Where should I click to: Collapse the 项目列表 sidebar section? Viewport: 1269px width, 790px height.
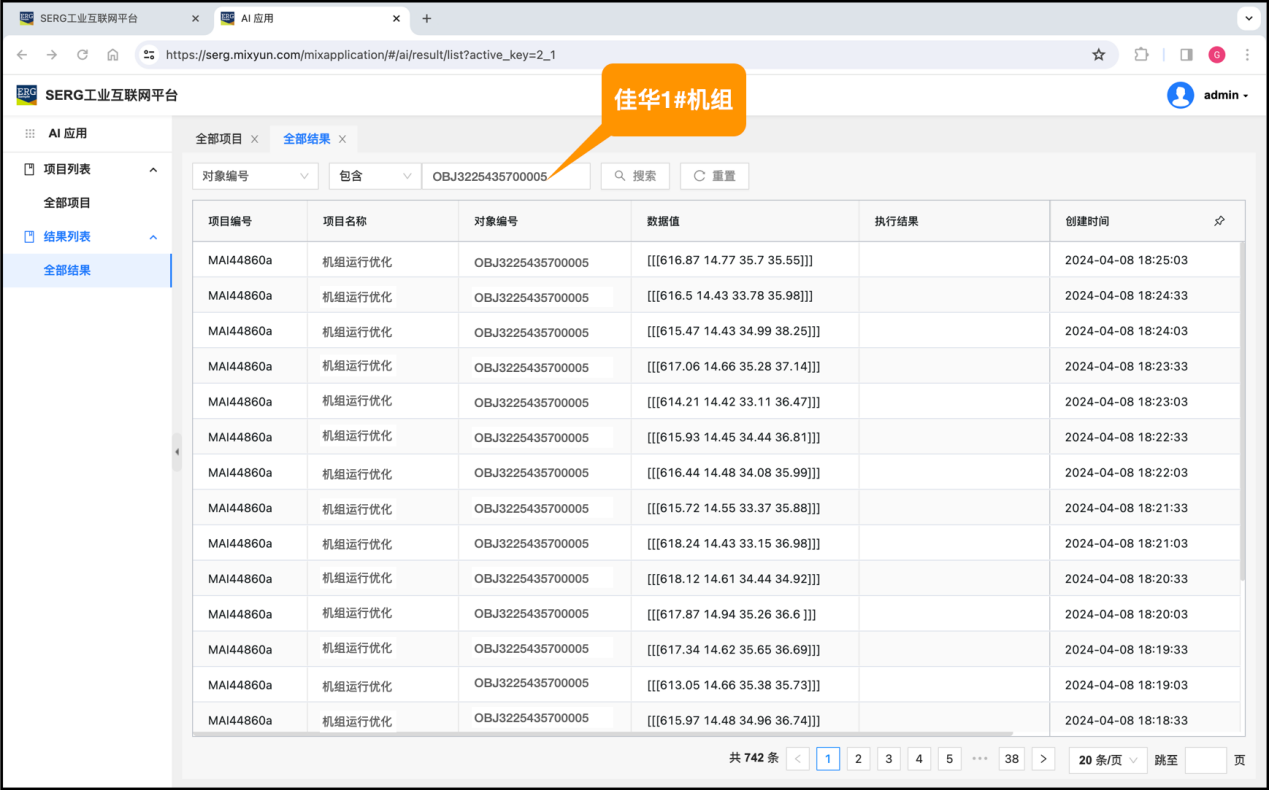point(153,170)
